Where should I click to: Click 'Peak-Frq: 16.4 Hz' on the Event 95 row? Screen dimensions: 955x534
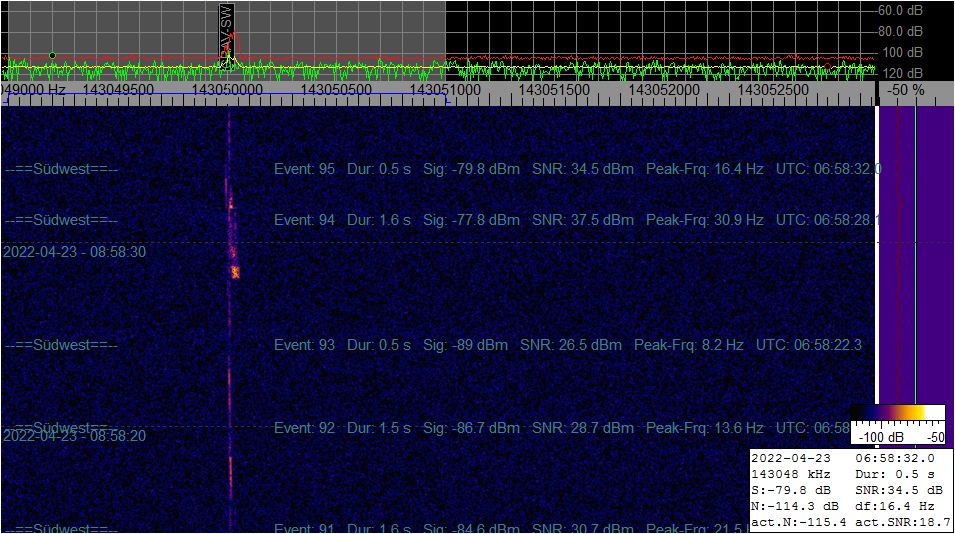705,169
